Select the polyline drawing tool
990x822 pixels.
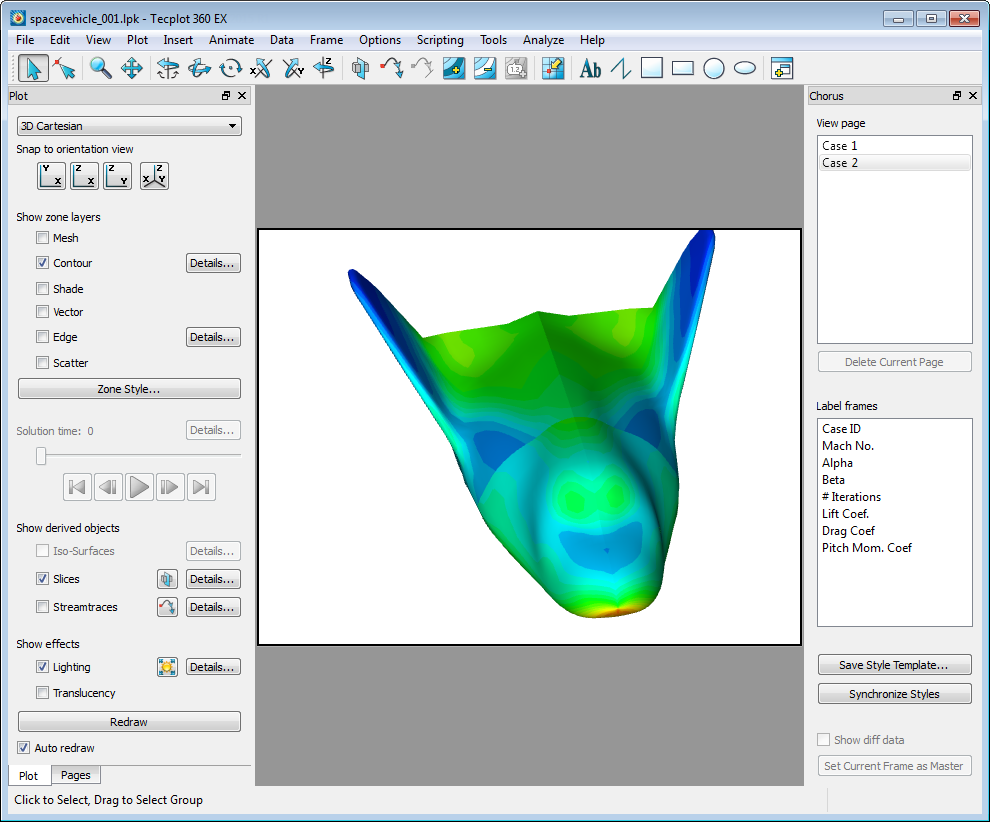[x=621, y=68]
